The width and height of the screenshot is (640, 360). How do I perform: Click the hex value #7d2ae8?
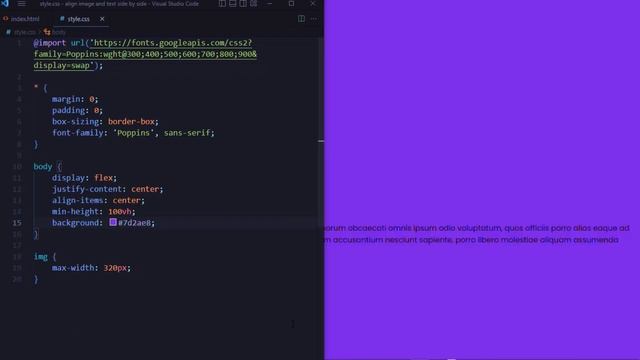[x=134, y=223]
